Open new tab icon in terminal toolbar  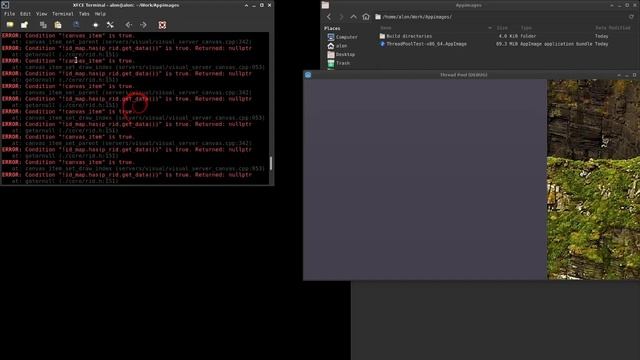(10, 25)
